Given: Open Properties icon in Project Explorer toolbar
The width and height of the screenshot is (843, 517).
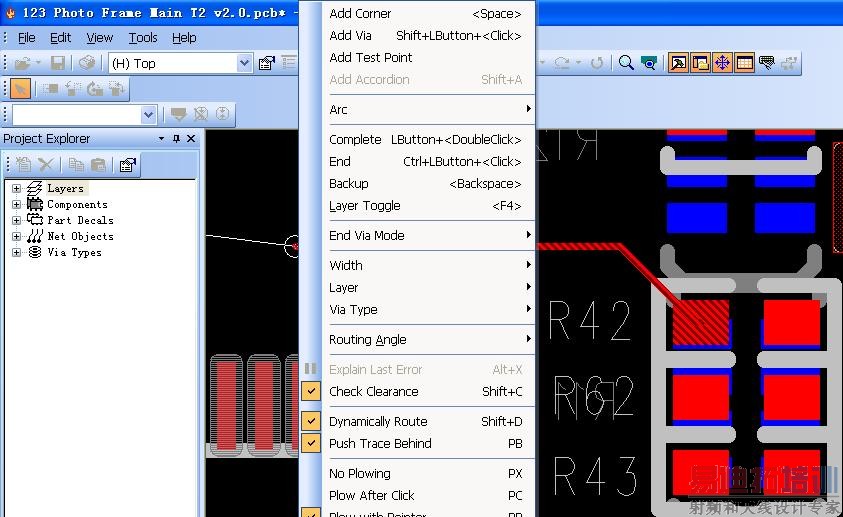Looking at the screenshot, I should [x=128, y=164].
